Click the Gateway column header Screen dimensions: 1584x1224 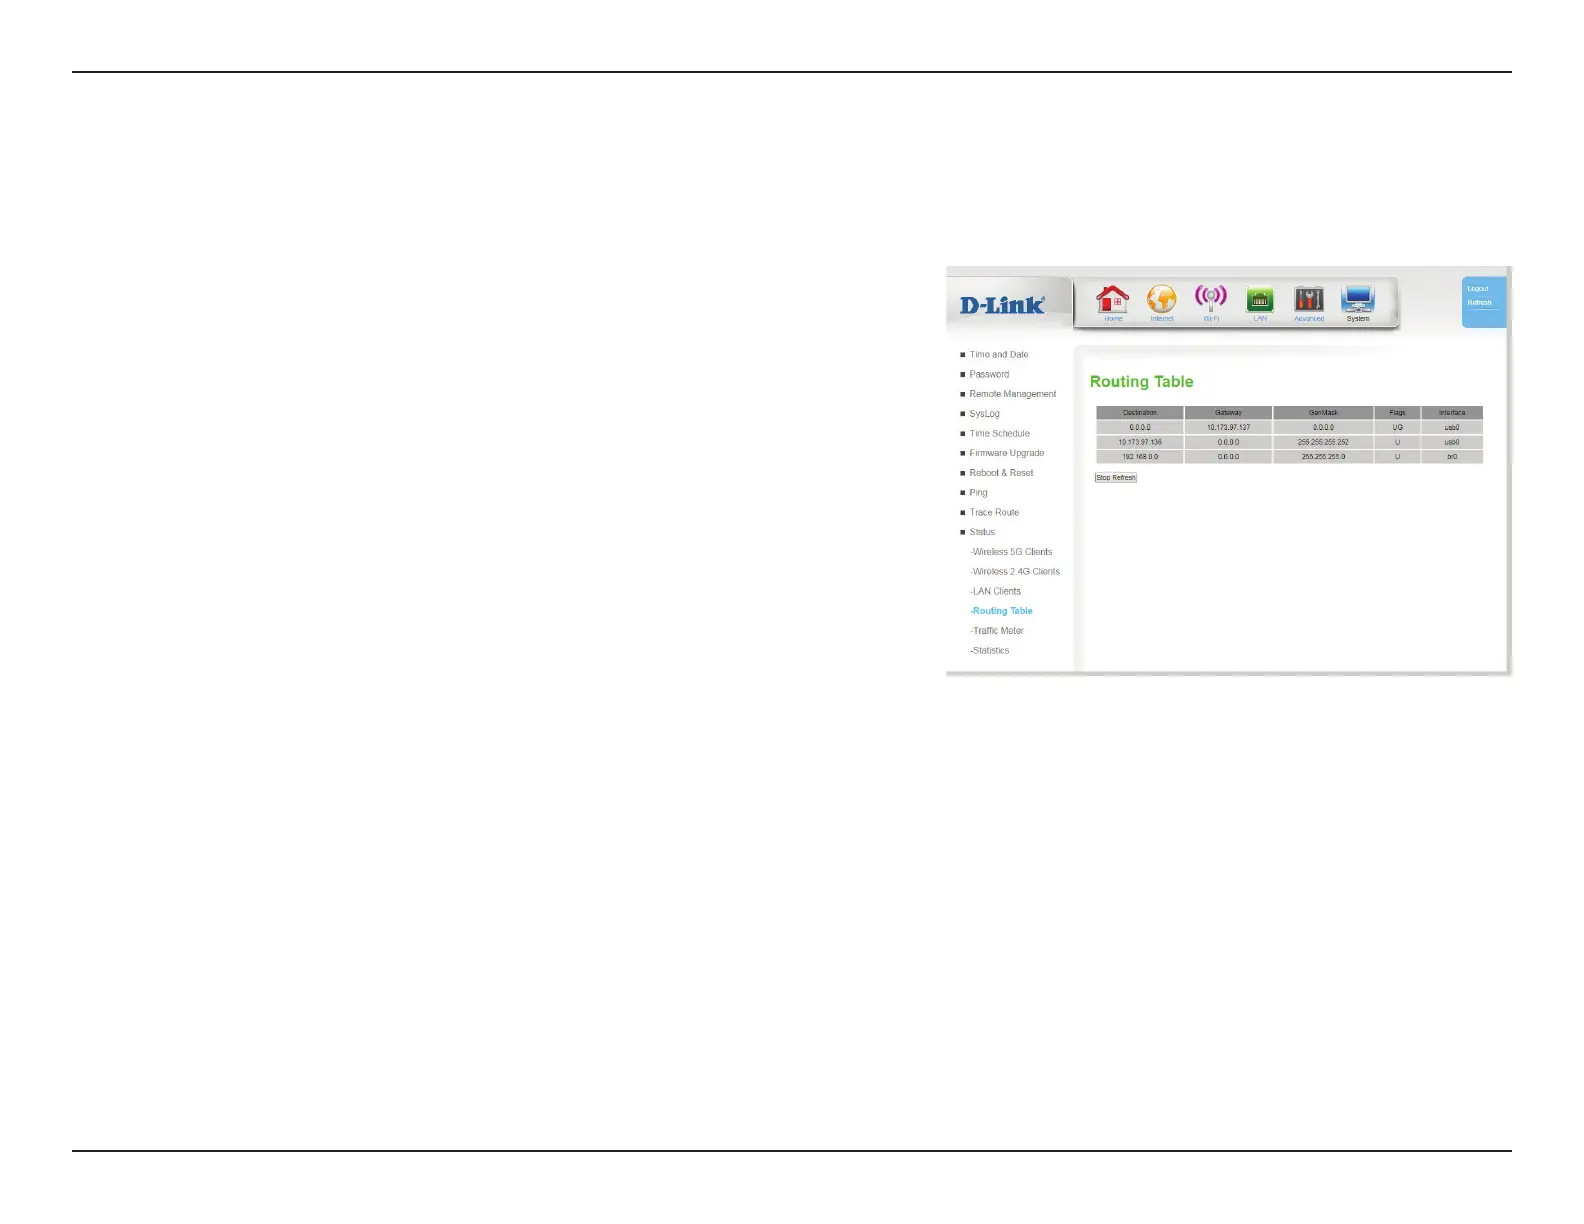pyautogui.click(x=1229, y=413)
